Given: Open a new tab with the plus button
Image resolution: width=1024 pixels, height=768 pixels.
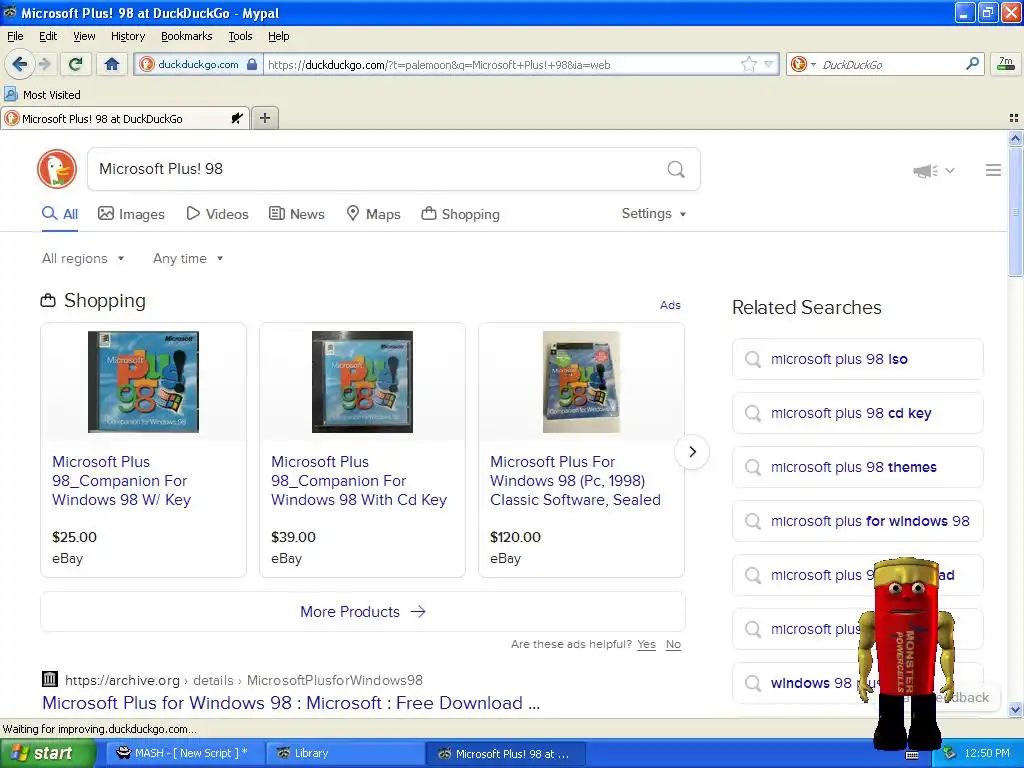Looking at the screenshot, I should 264,118.
